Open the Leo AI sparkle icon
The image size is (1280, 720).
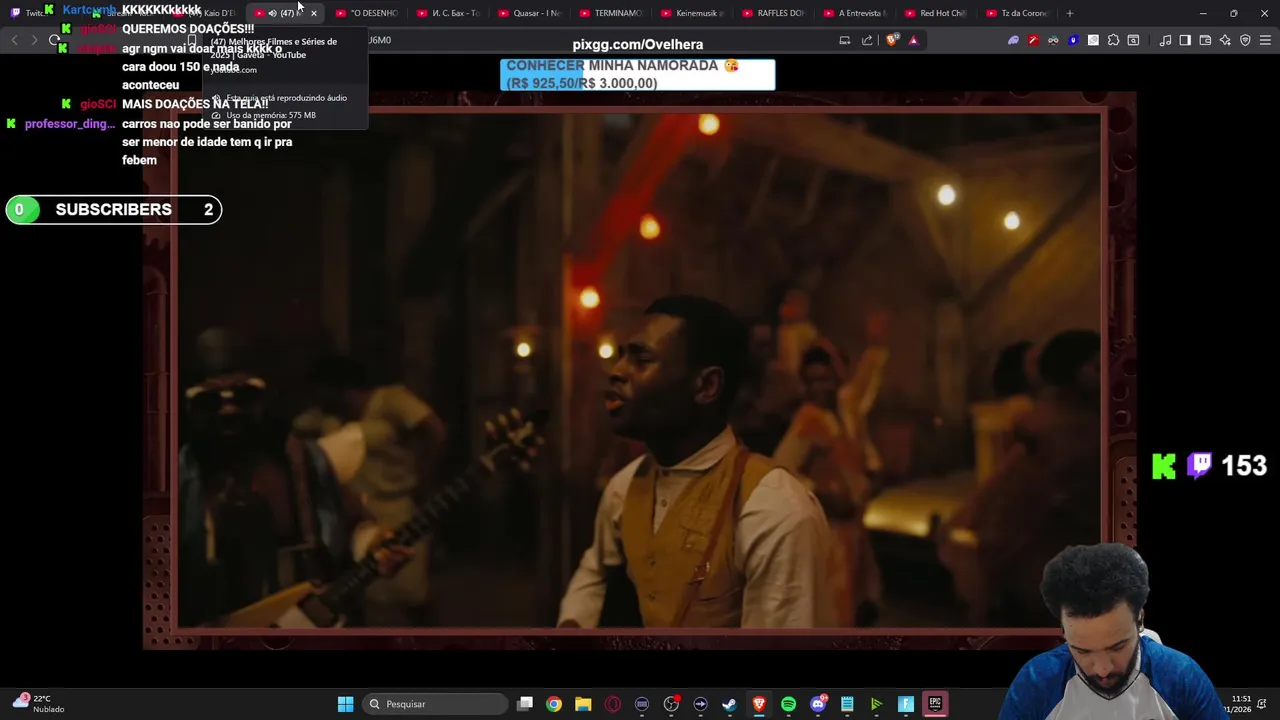tap(1225, 40)
